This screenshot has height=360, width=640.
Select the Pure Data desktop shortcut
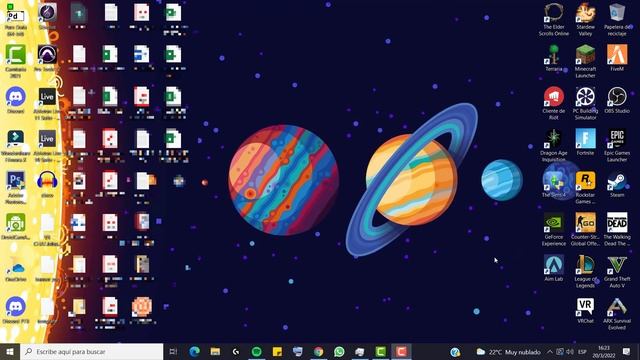point(16,19)
